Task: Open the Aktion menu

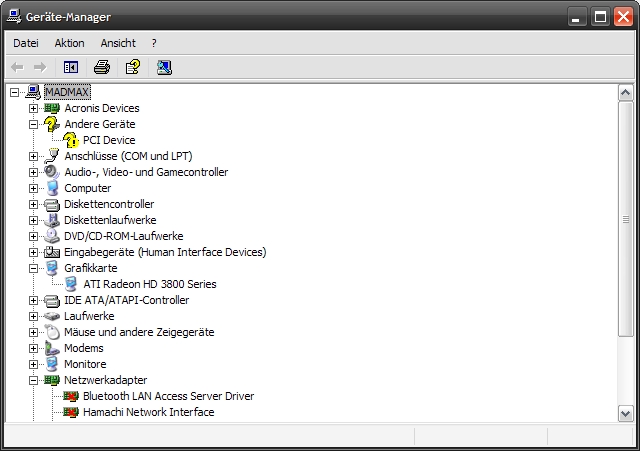Action: (69, 43)
